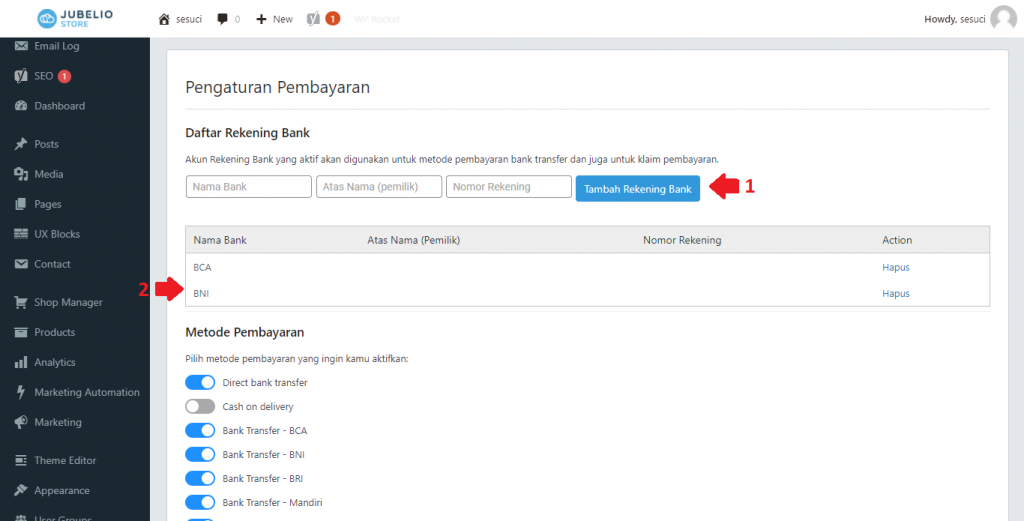Click the Media icon in sidebar
1024x521 pixels.
point(21,174)
